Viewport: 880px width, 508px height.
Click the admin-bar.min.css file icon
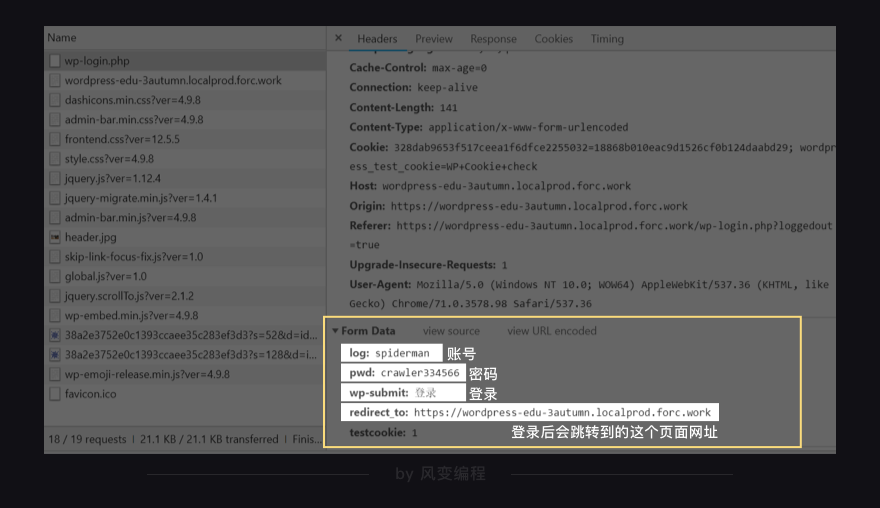[x=54, y=120]
